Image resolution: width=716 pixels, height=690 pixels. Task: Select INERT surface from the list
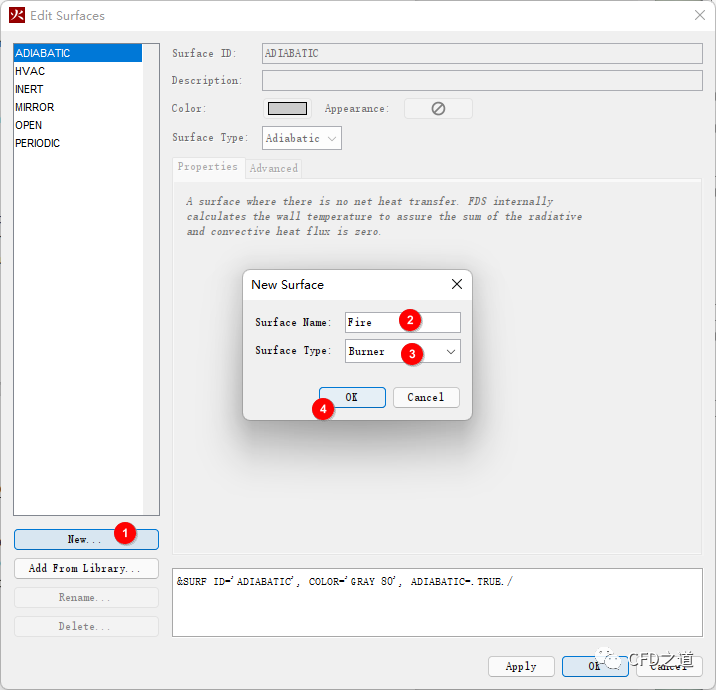[29, 89]
